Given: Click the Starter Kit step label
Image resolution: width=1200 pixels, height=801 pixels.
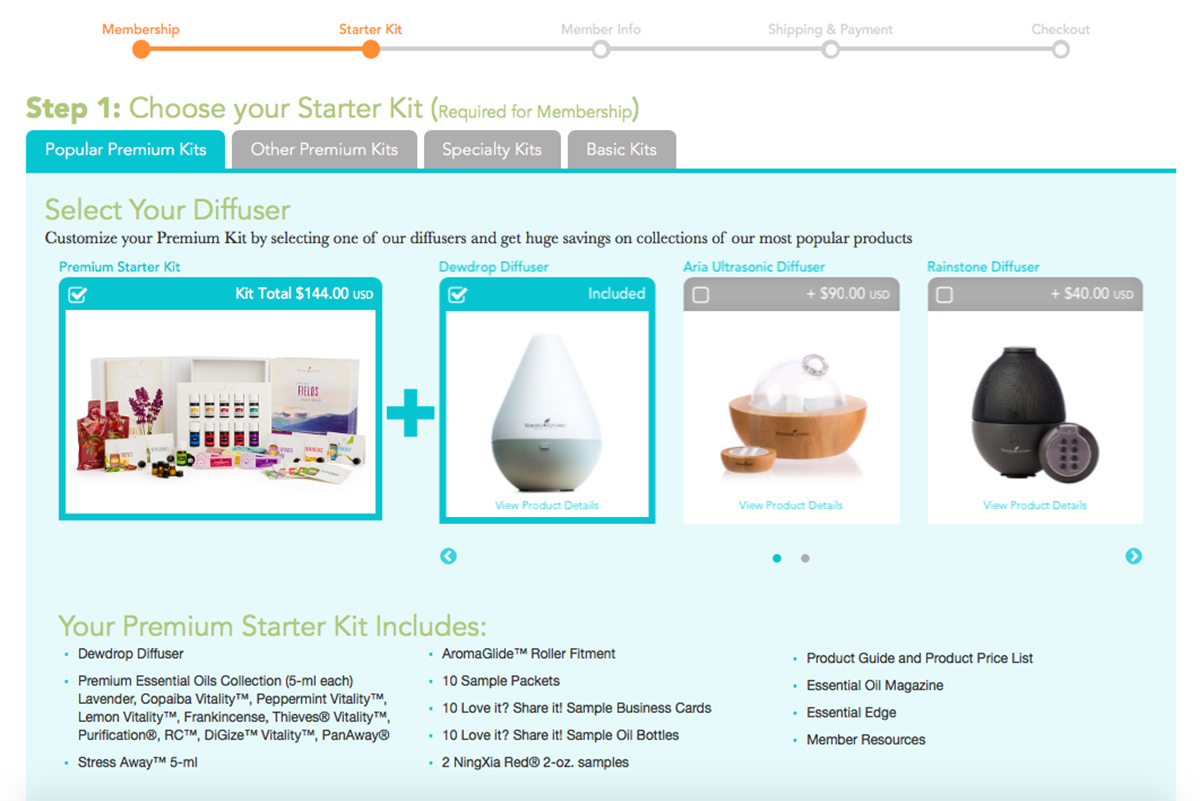Looking at the screenshot, I should point(371,29).
